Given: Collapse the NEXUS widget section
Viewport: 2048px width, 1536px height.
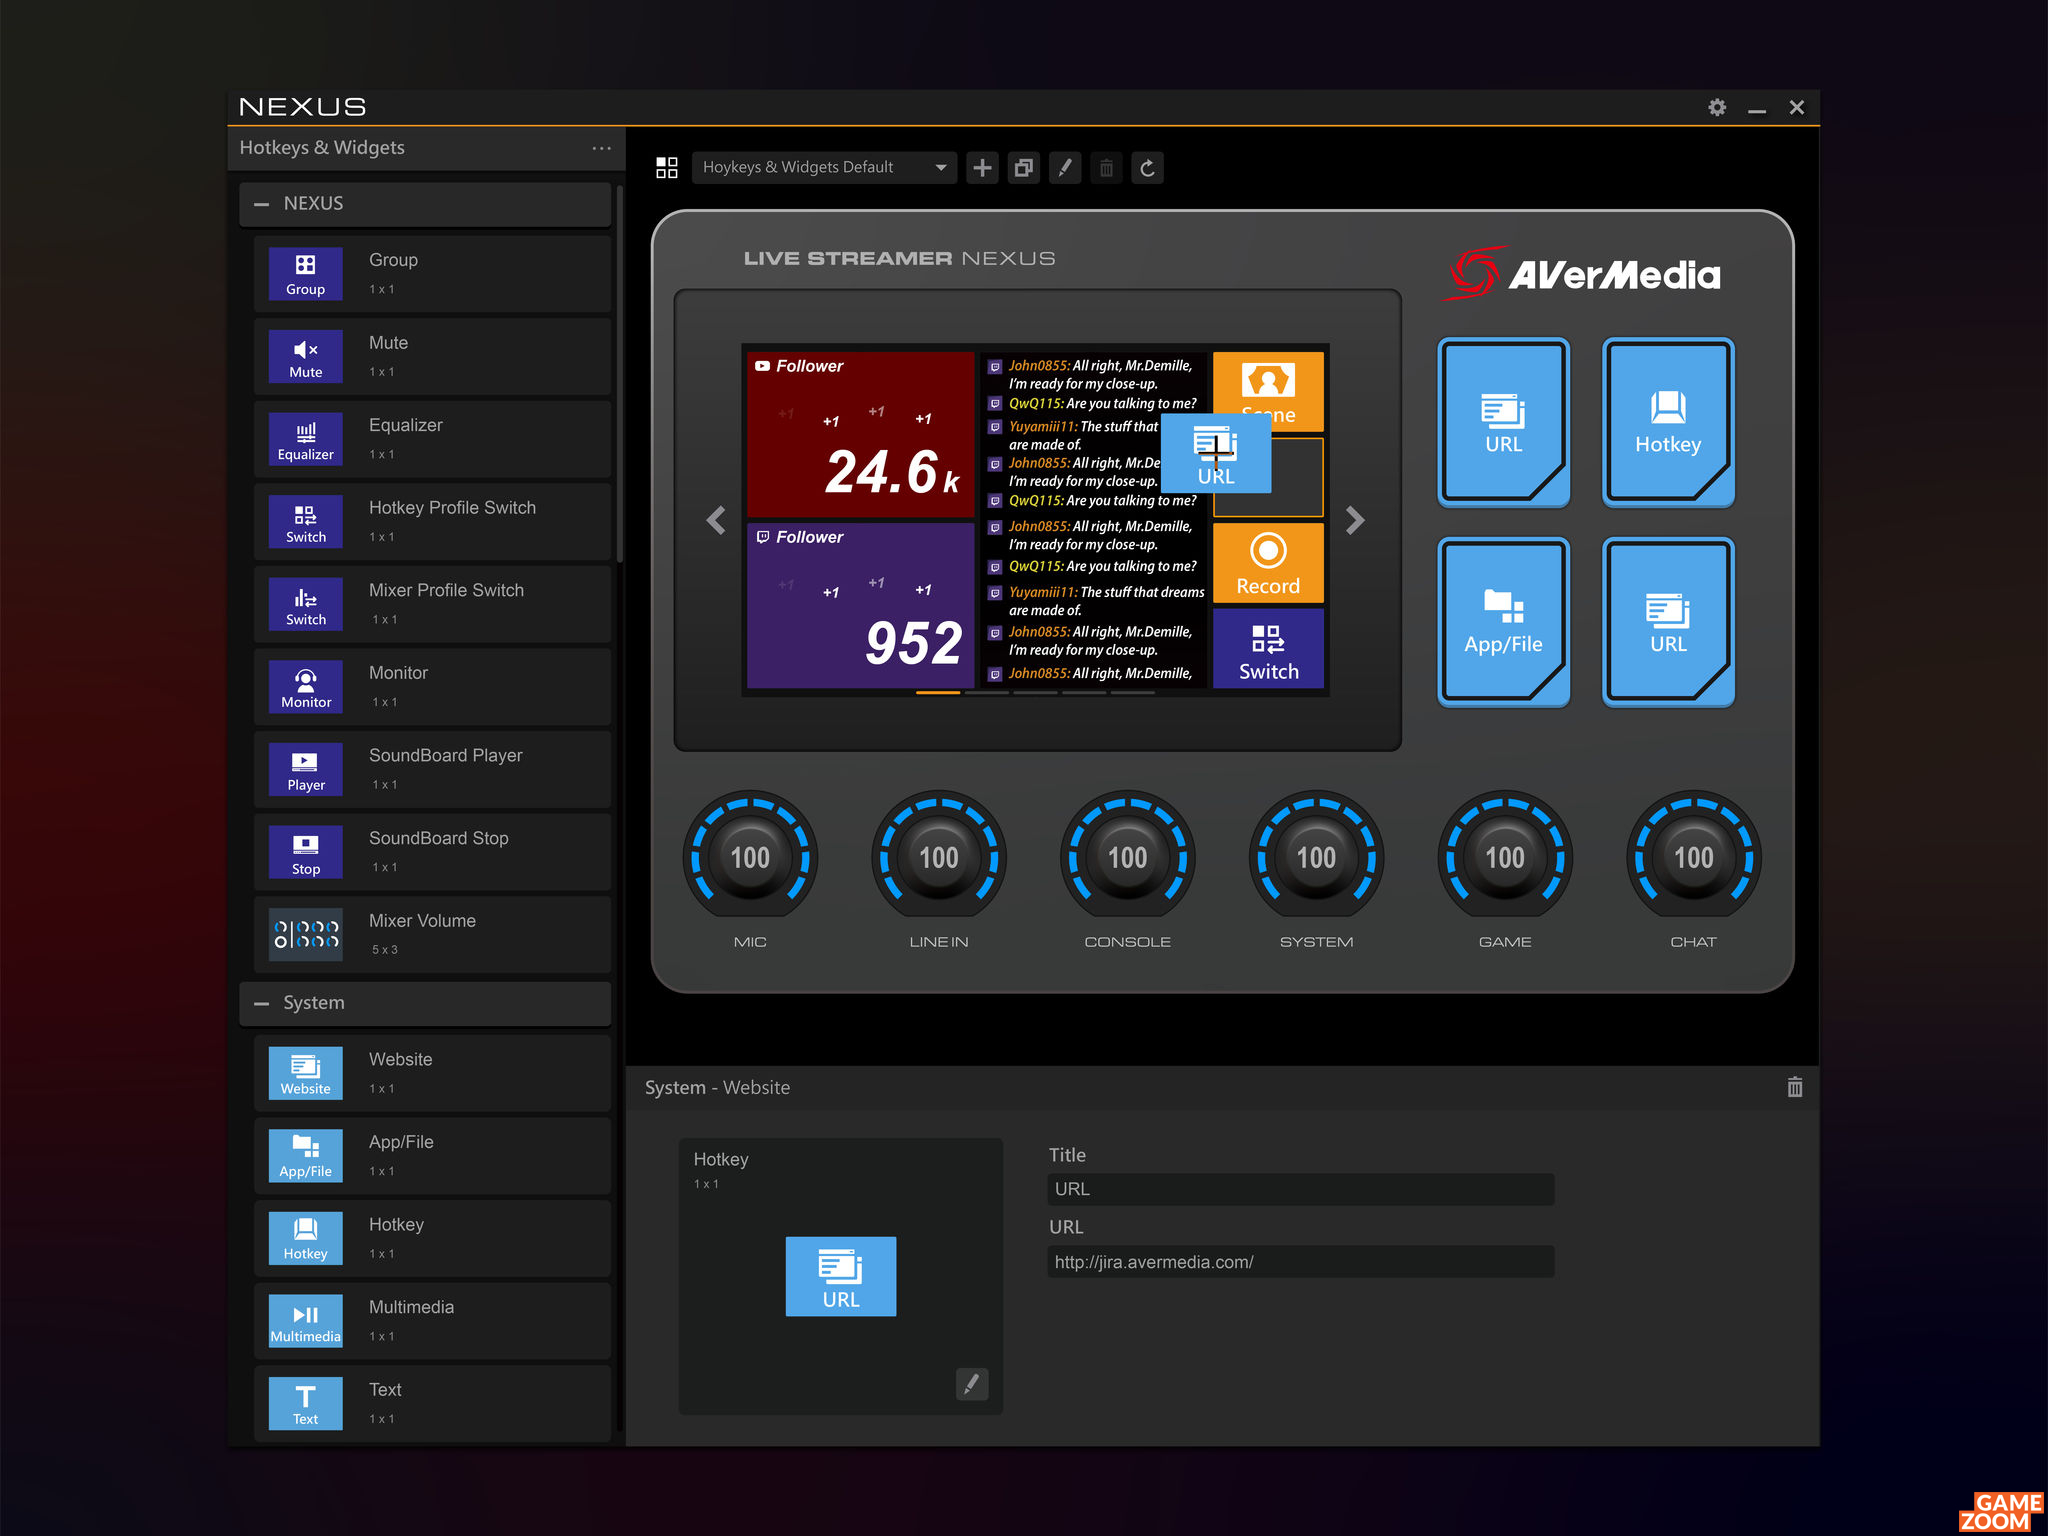Looking at the screenshot, I should [x=262, y=204].
